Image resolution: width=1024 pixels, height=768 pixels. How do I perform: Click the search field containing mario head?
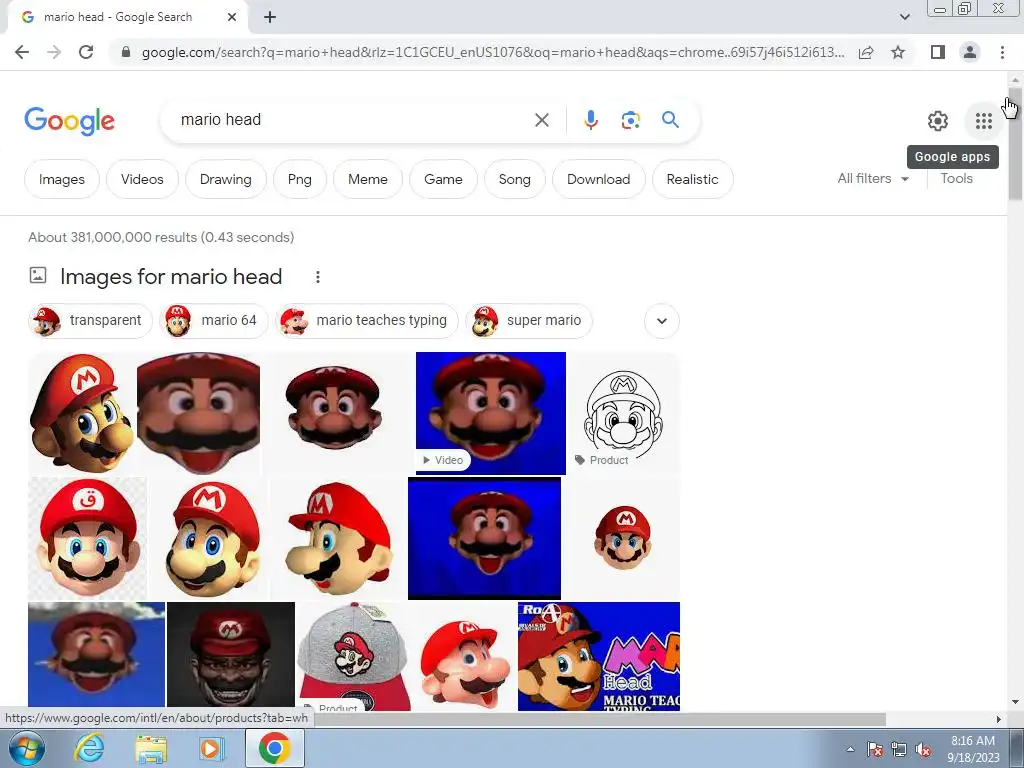coord(353,120)
